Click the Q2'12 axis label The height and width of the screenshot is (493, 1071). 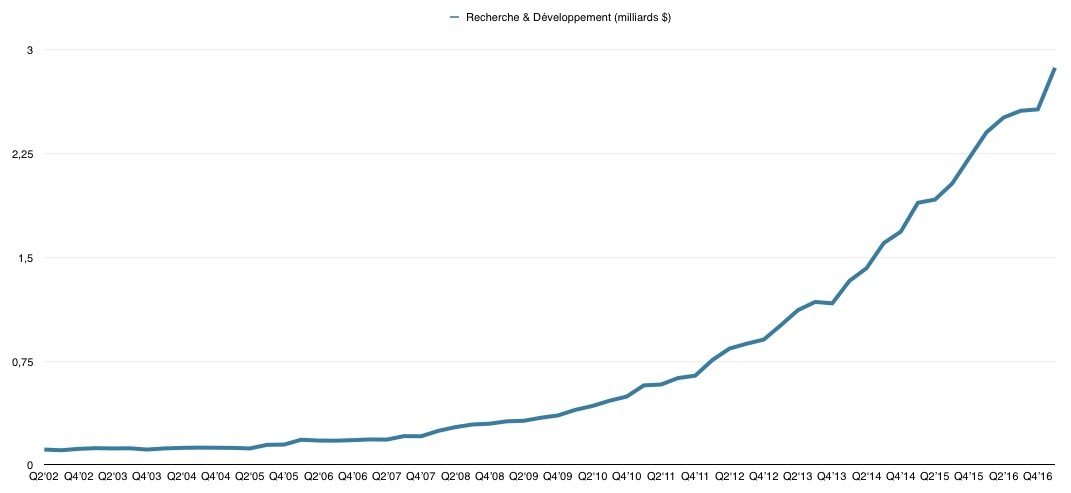tap(730, 476)
